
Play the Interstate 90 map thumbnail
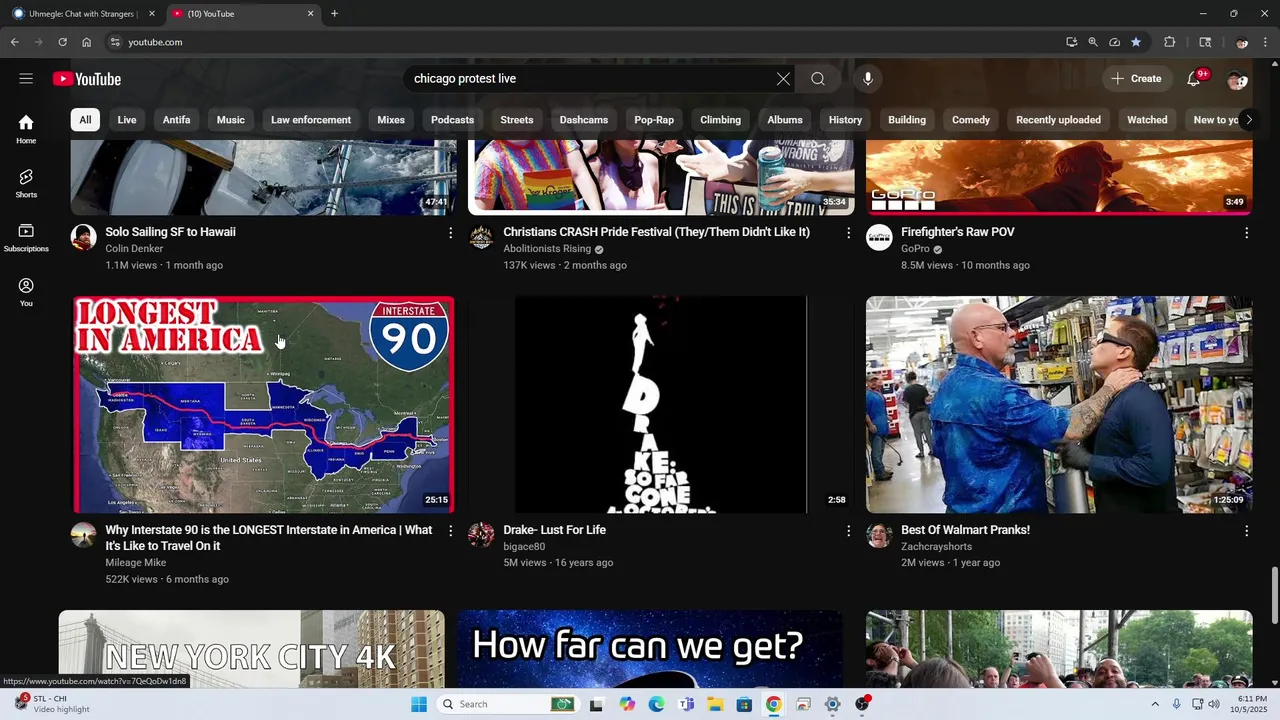[264, 404]
